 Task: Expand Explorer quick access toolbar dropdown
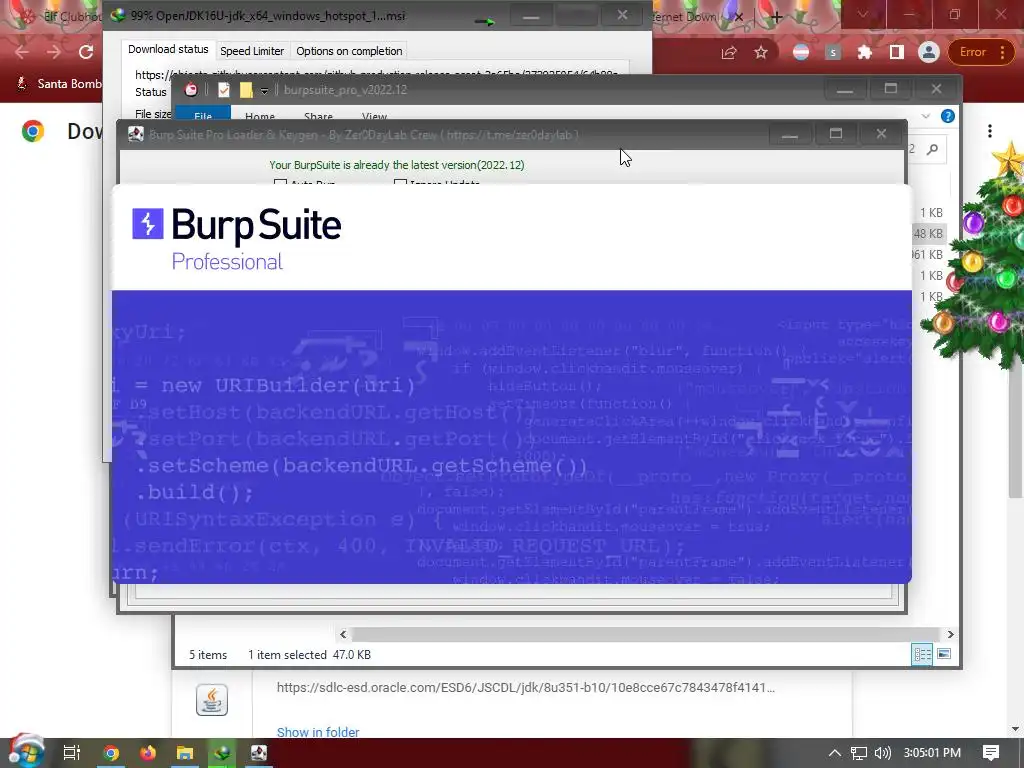[x=264, y=91]
